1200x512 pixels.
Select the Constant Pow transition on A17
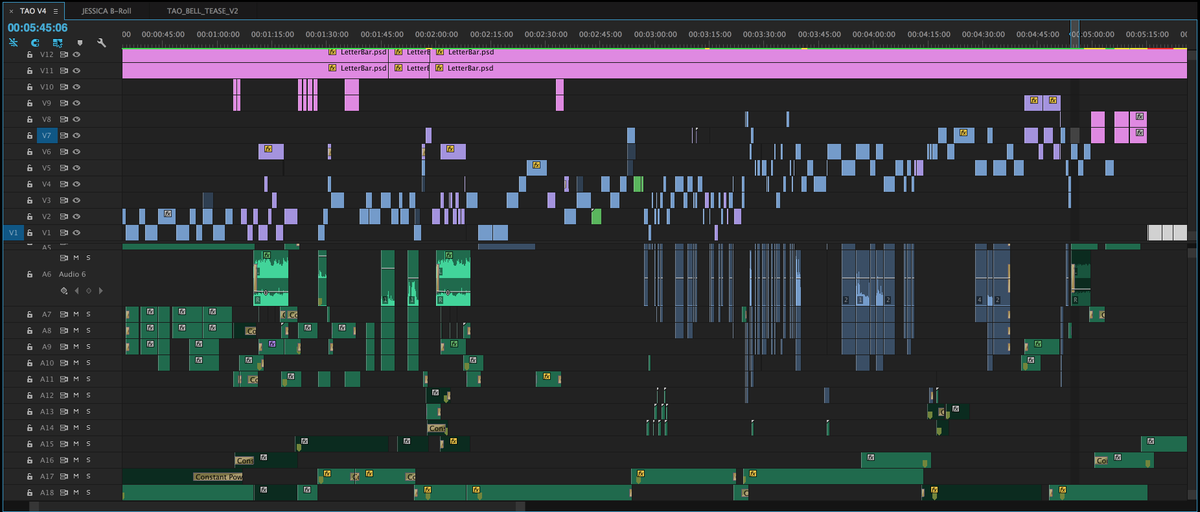219,477
